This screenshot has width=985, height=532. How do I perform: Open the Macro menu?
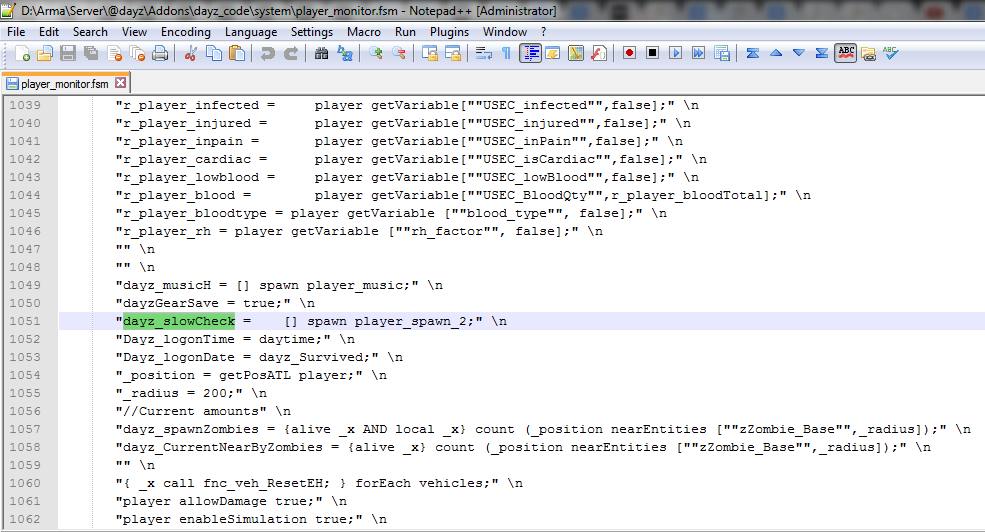point(364,32)
